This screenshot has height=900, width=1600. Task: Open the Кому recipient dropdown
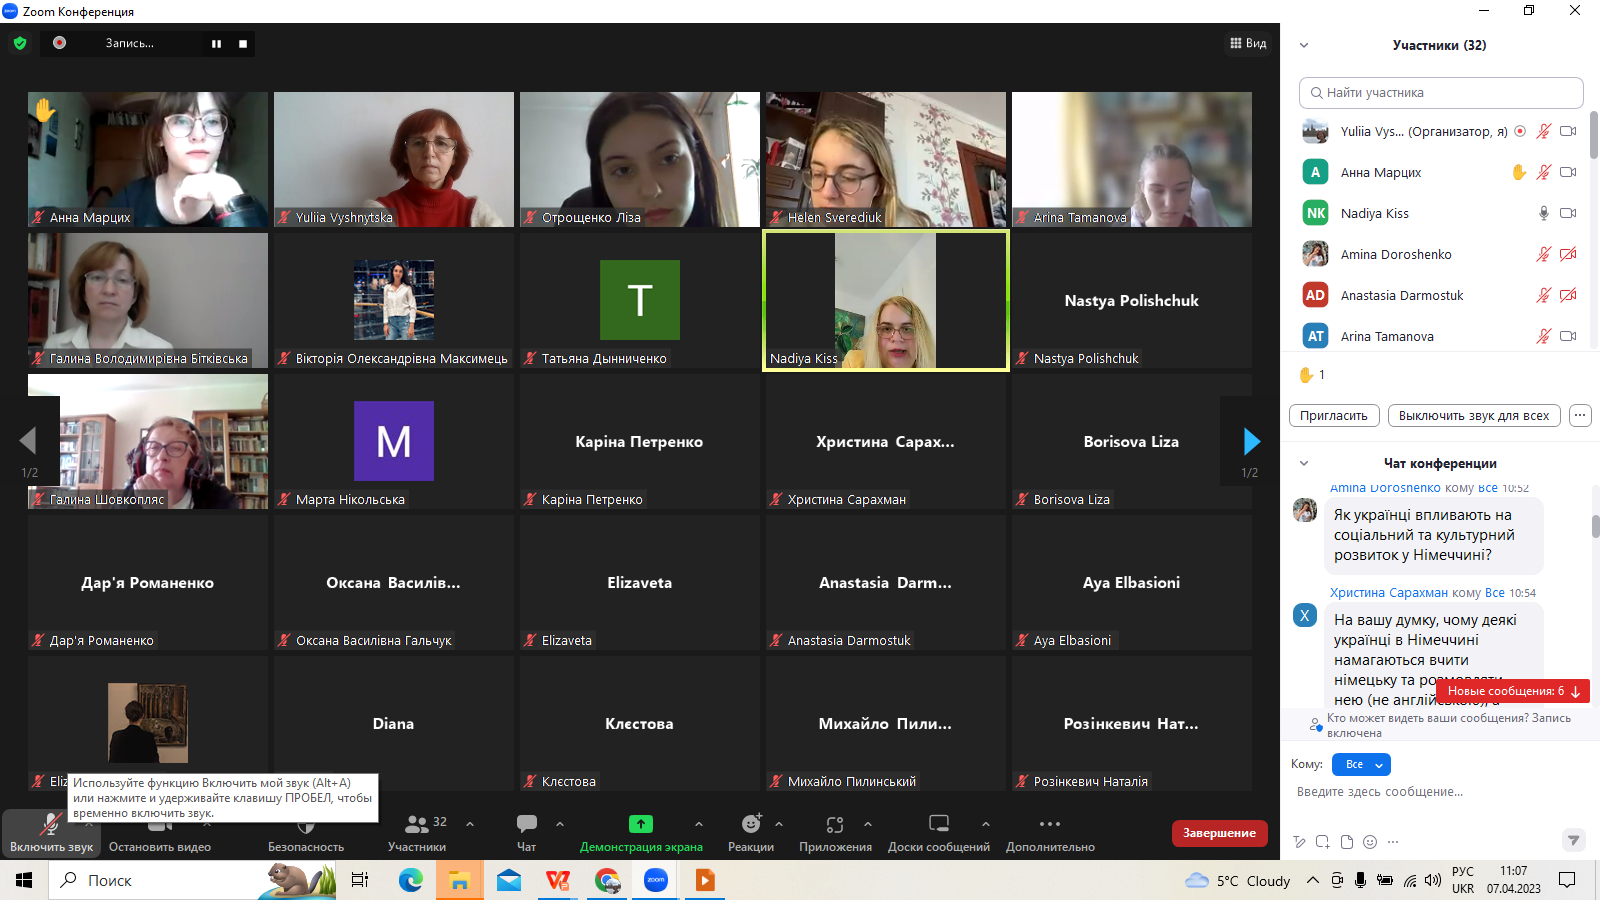point(1361,765)
